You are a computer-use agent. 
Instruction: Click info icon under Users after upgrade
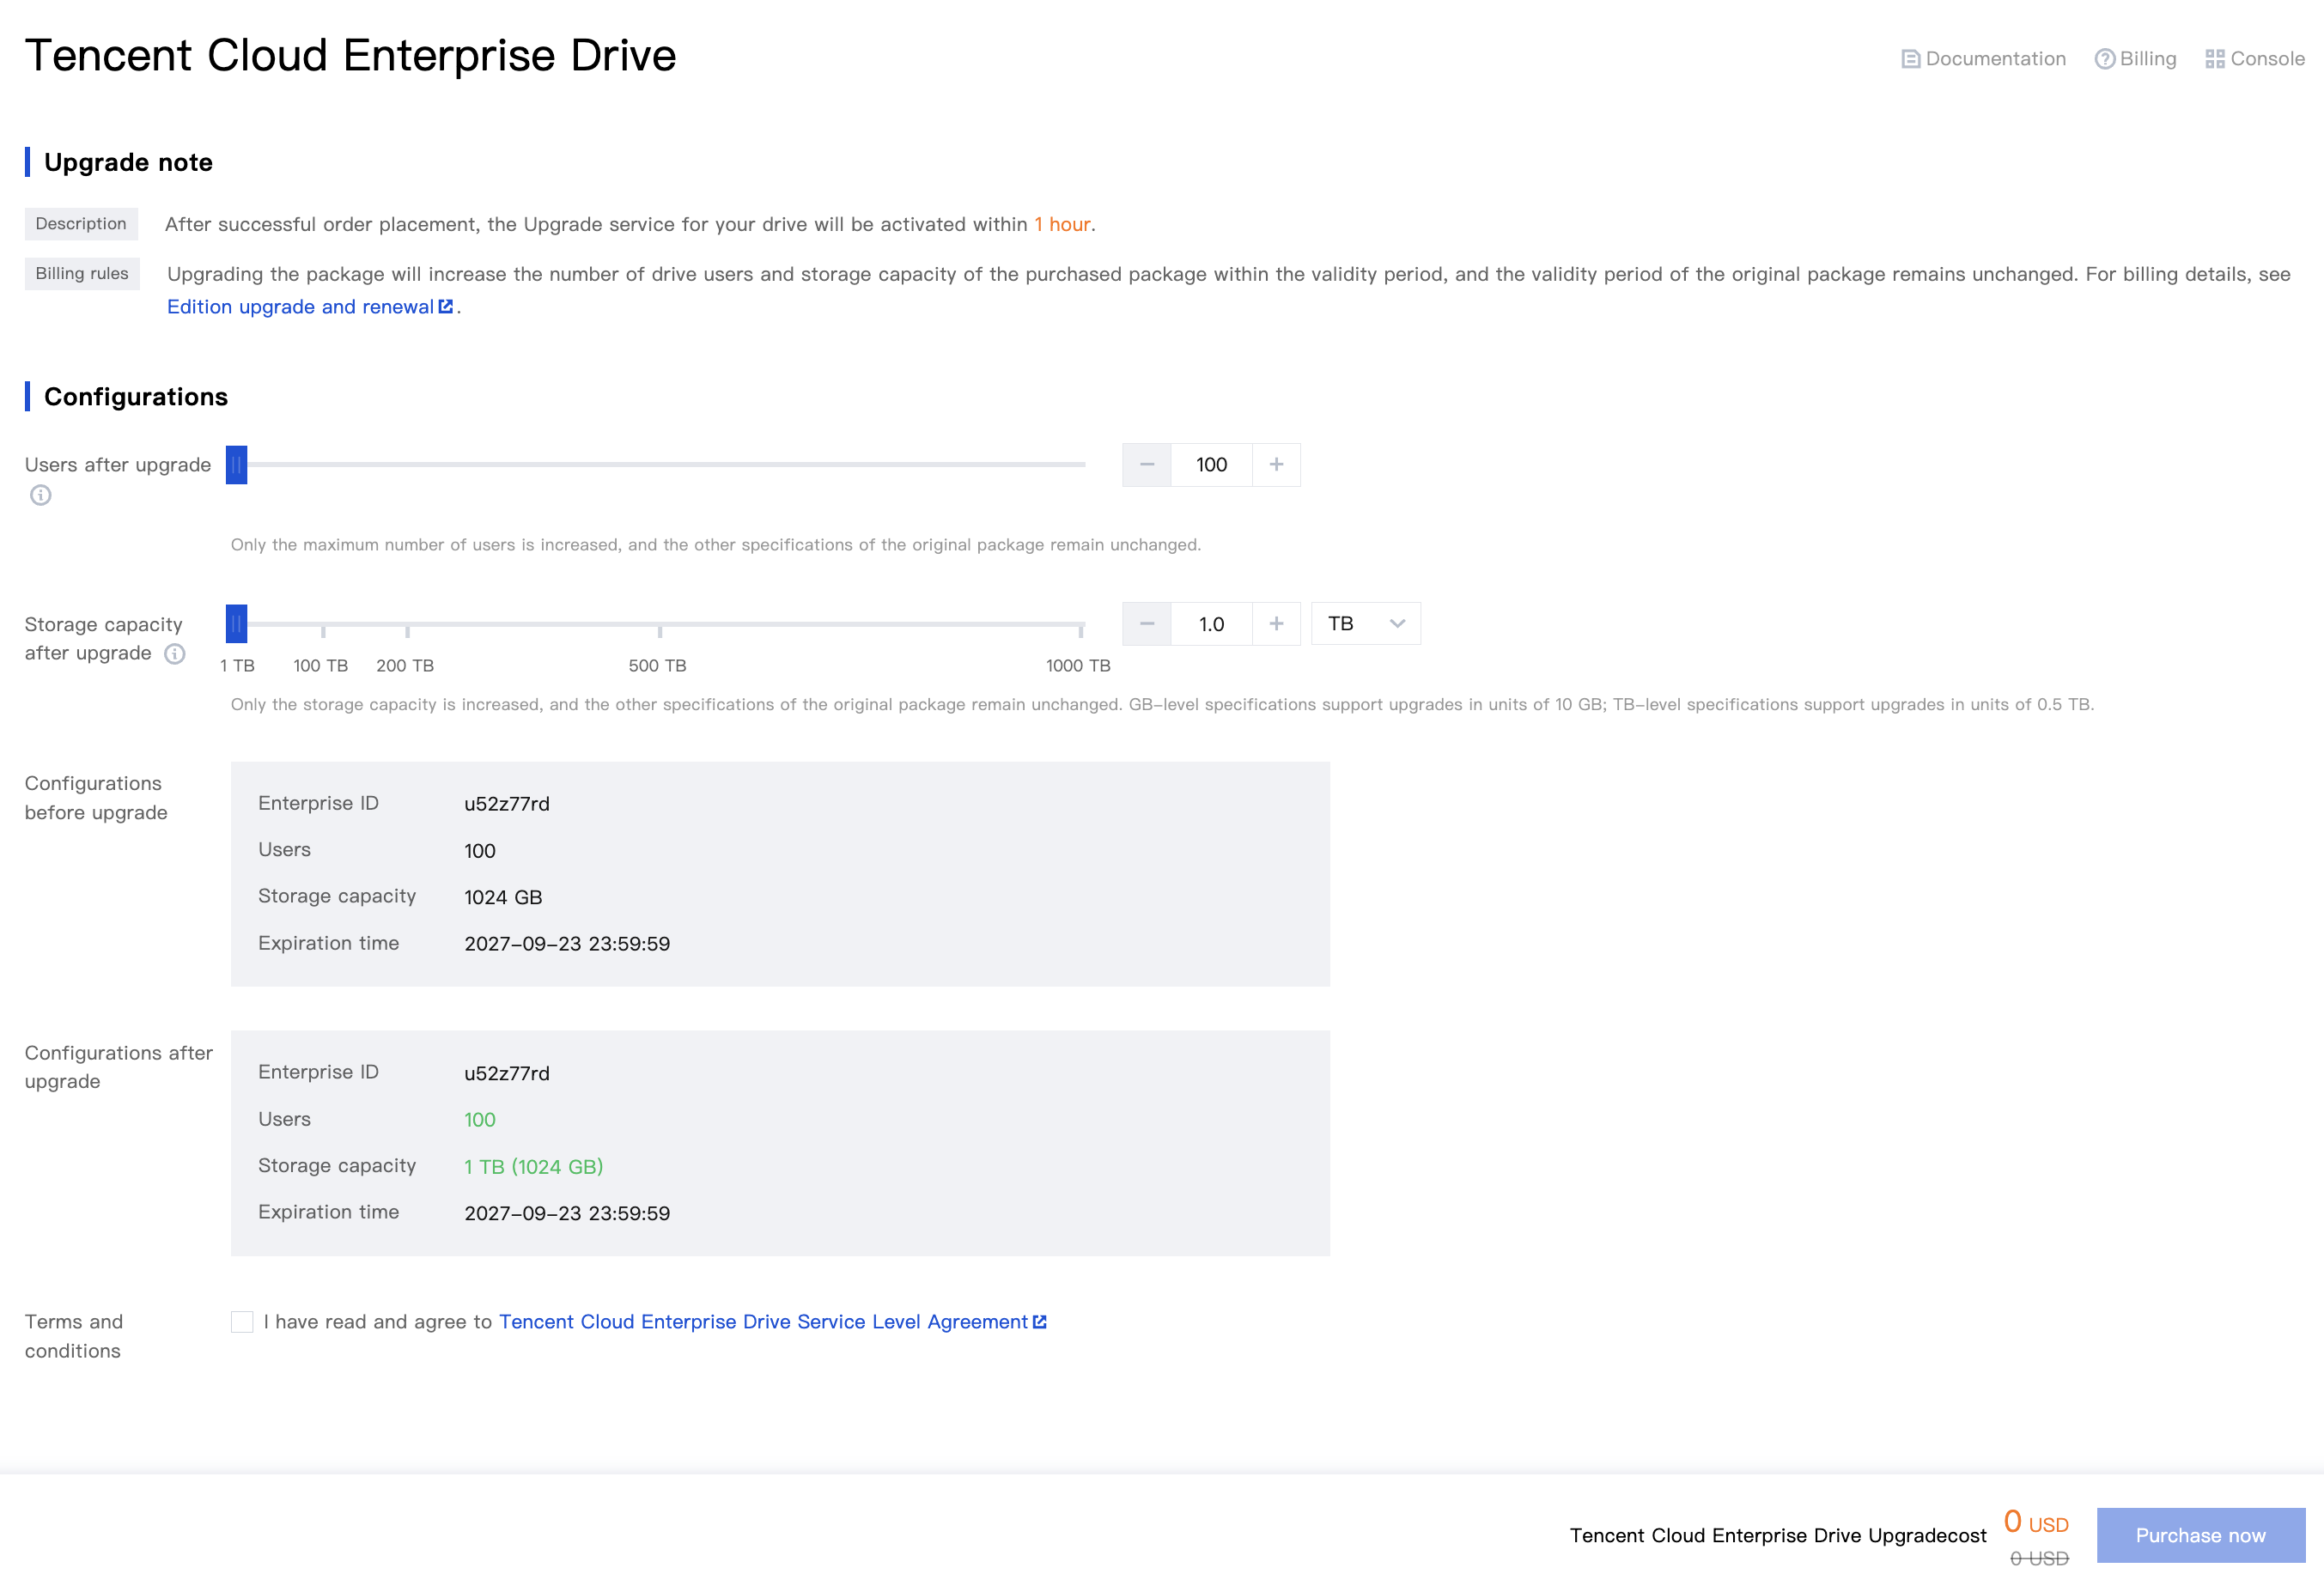tap(40, 495)
